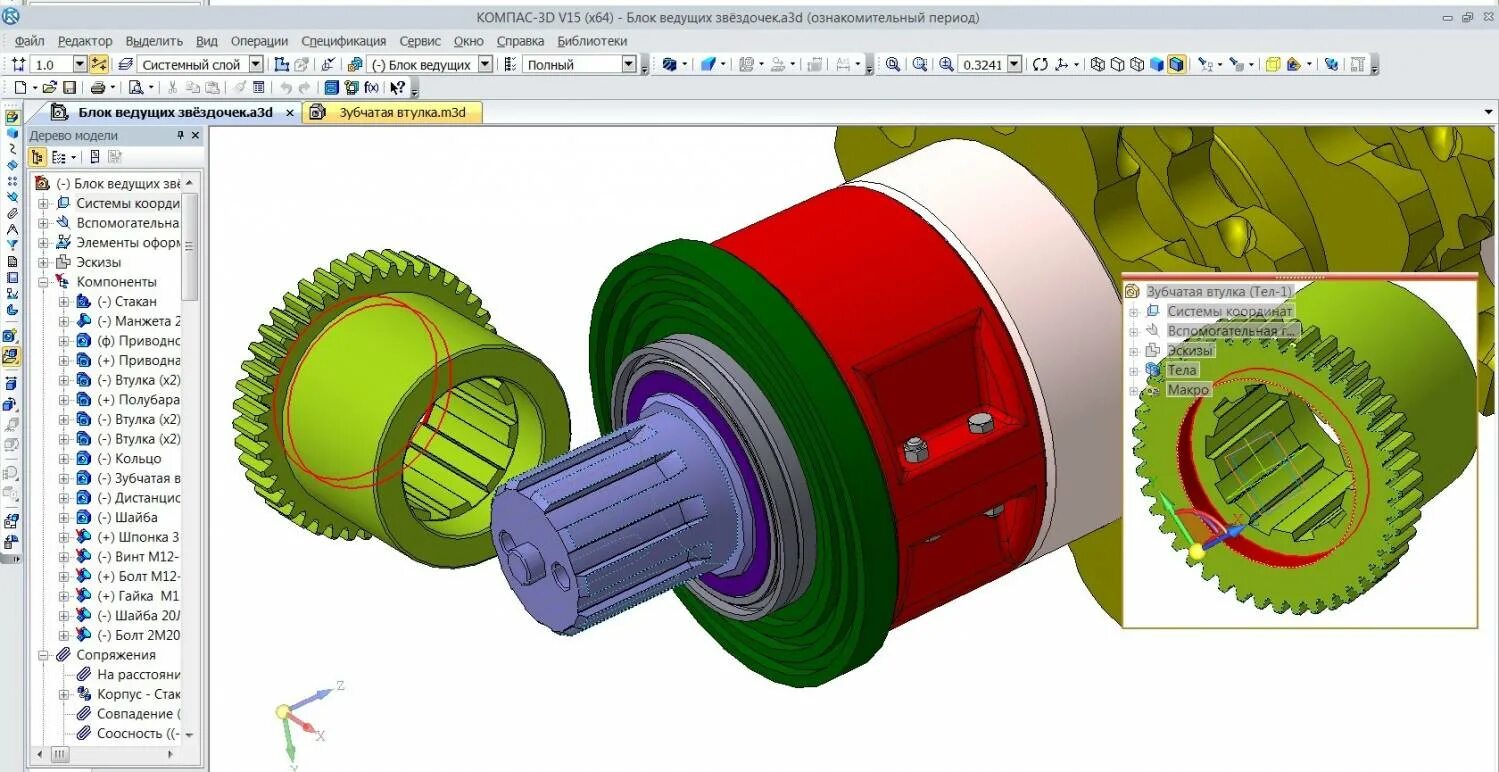Close the Дерево модели panel
1499x772 pixels.
point(196,135)
